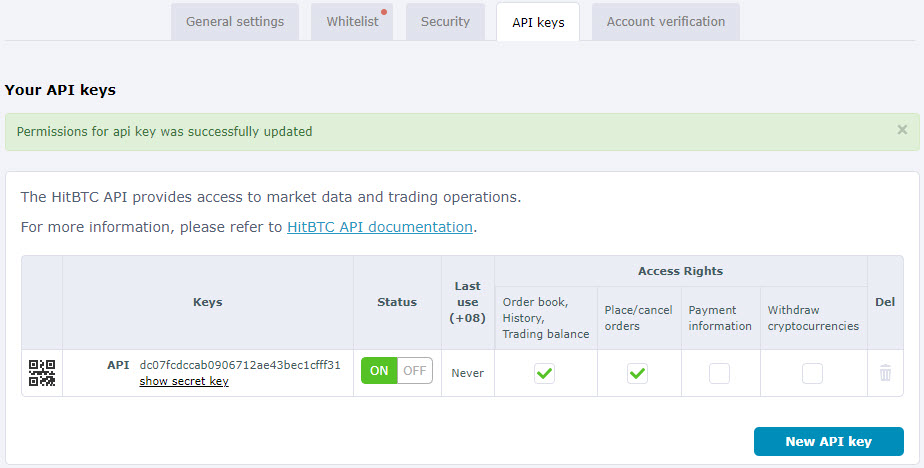Viewport: 924px width, 468px height.
Task: Switch to the Security tab
Action: [445, 22]
